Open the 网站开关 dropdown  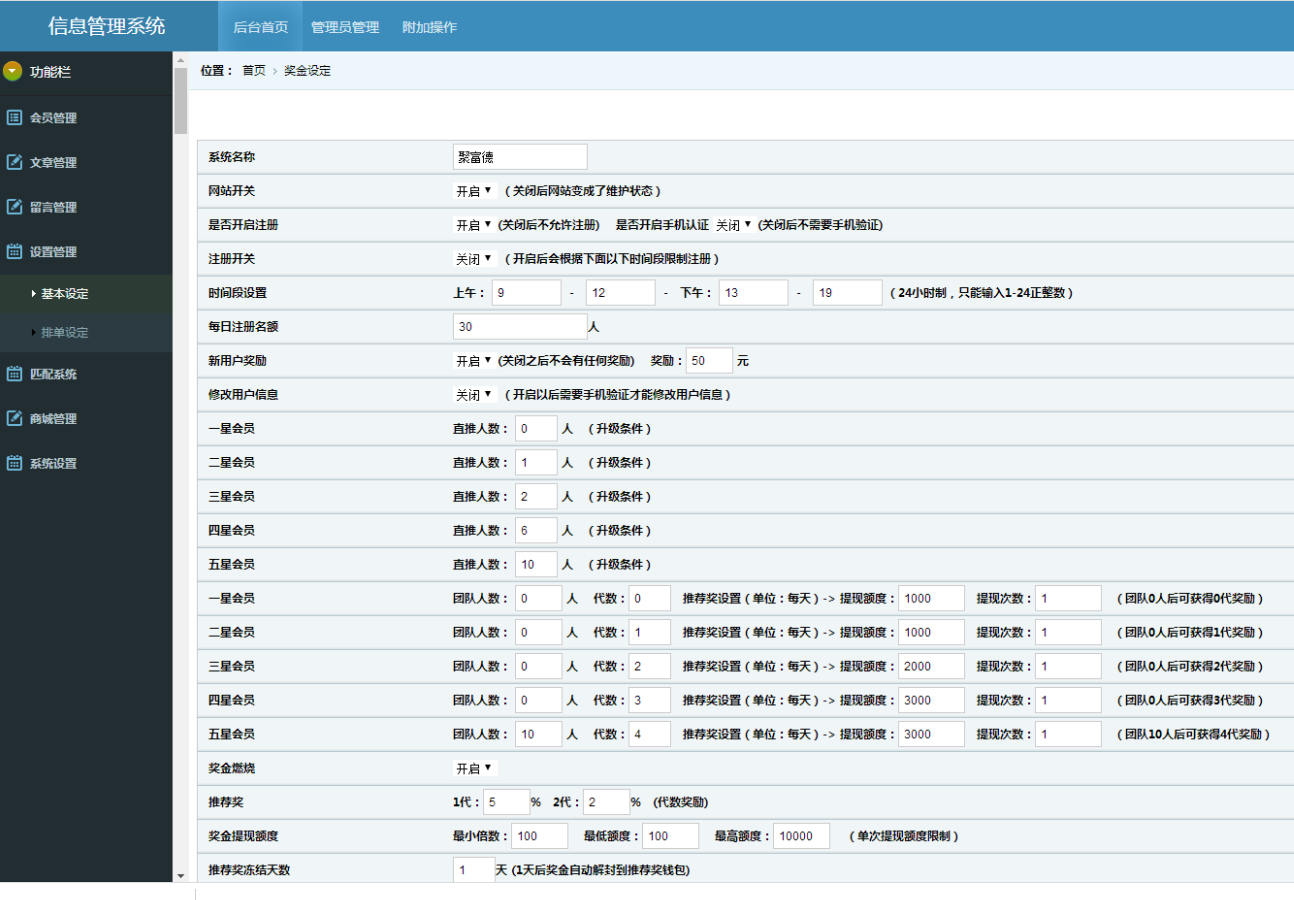pyautogui.click(x=475, y=191)
